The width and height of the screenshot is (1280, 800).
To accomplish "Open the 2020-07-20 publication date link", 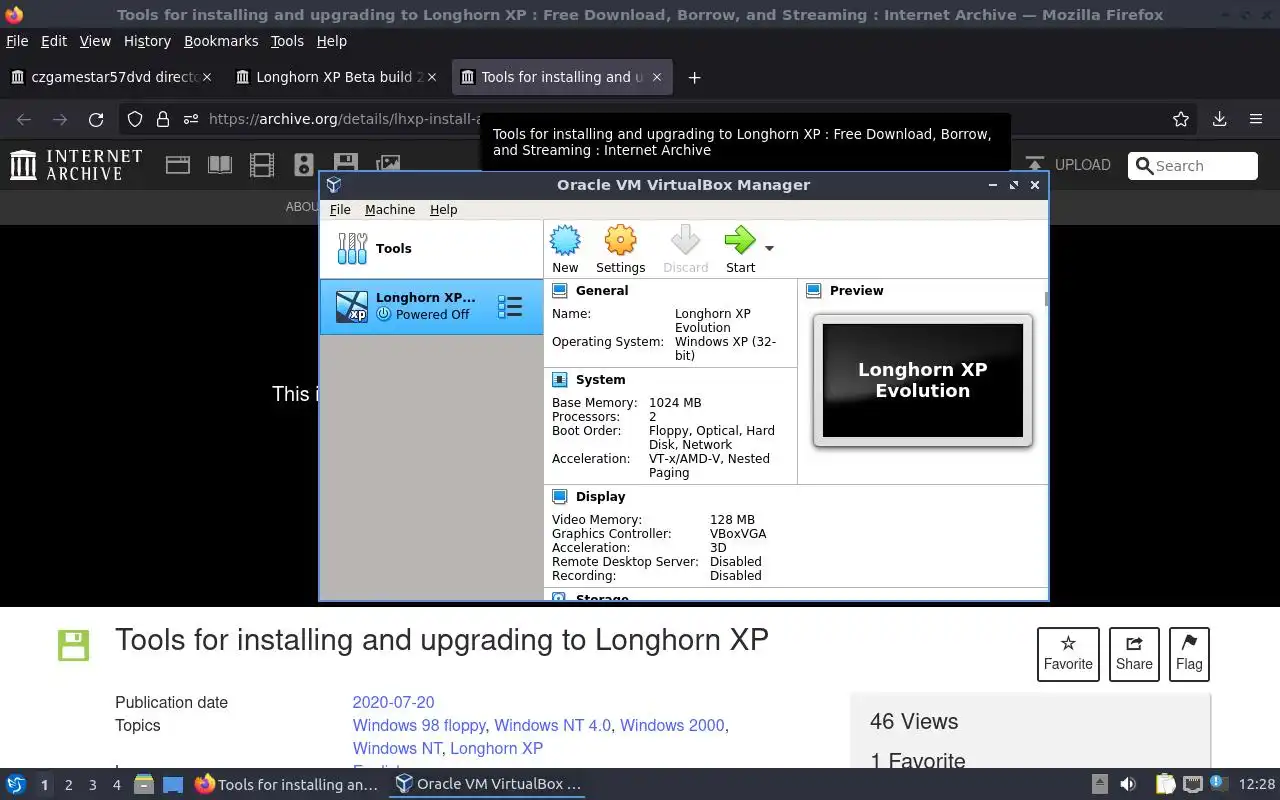I will (393, 702).
